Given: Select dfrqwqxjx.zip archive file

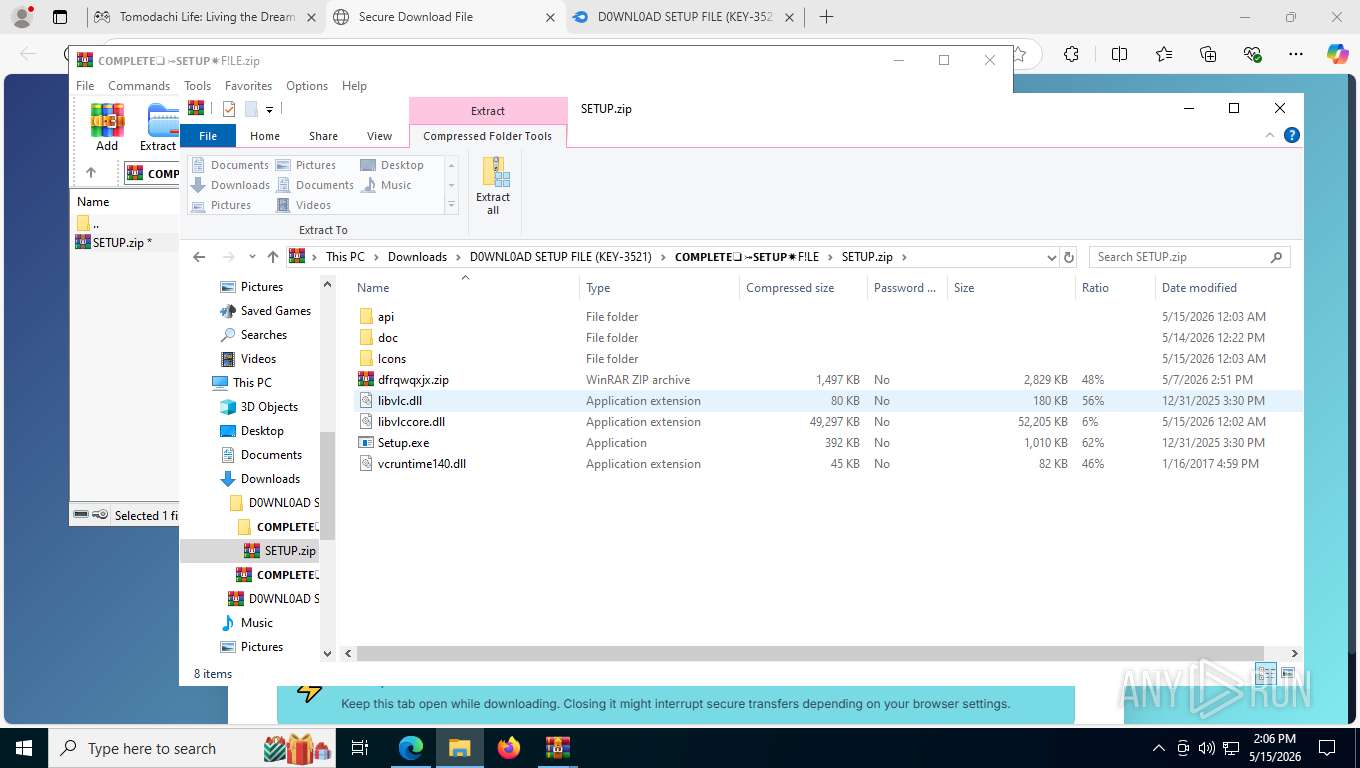Looking at the screenshot, I should (x=413, y=380).
